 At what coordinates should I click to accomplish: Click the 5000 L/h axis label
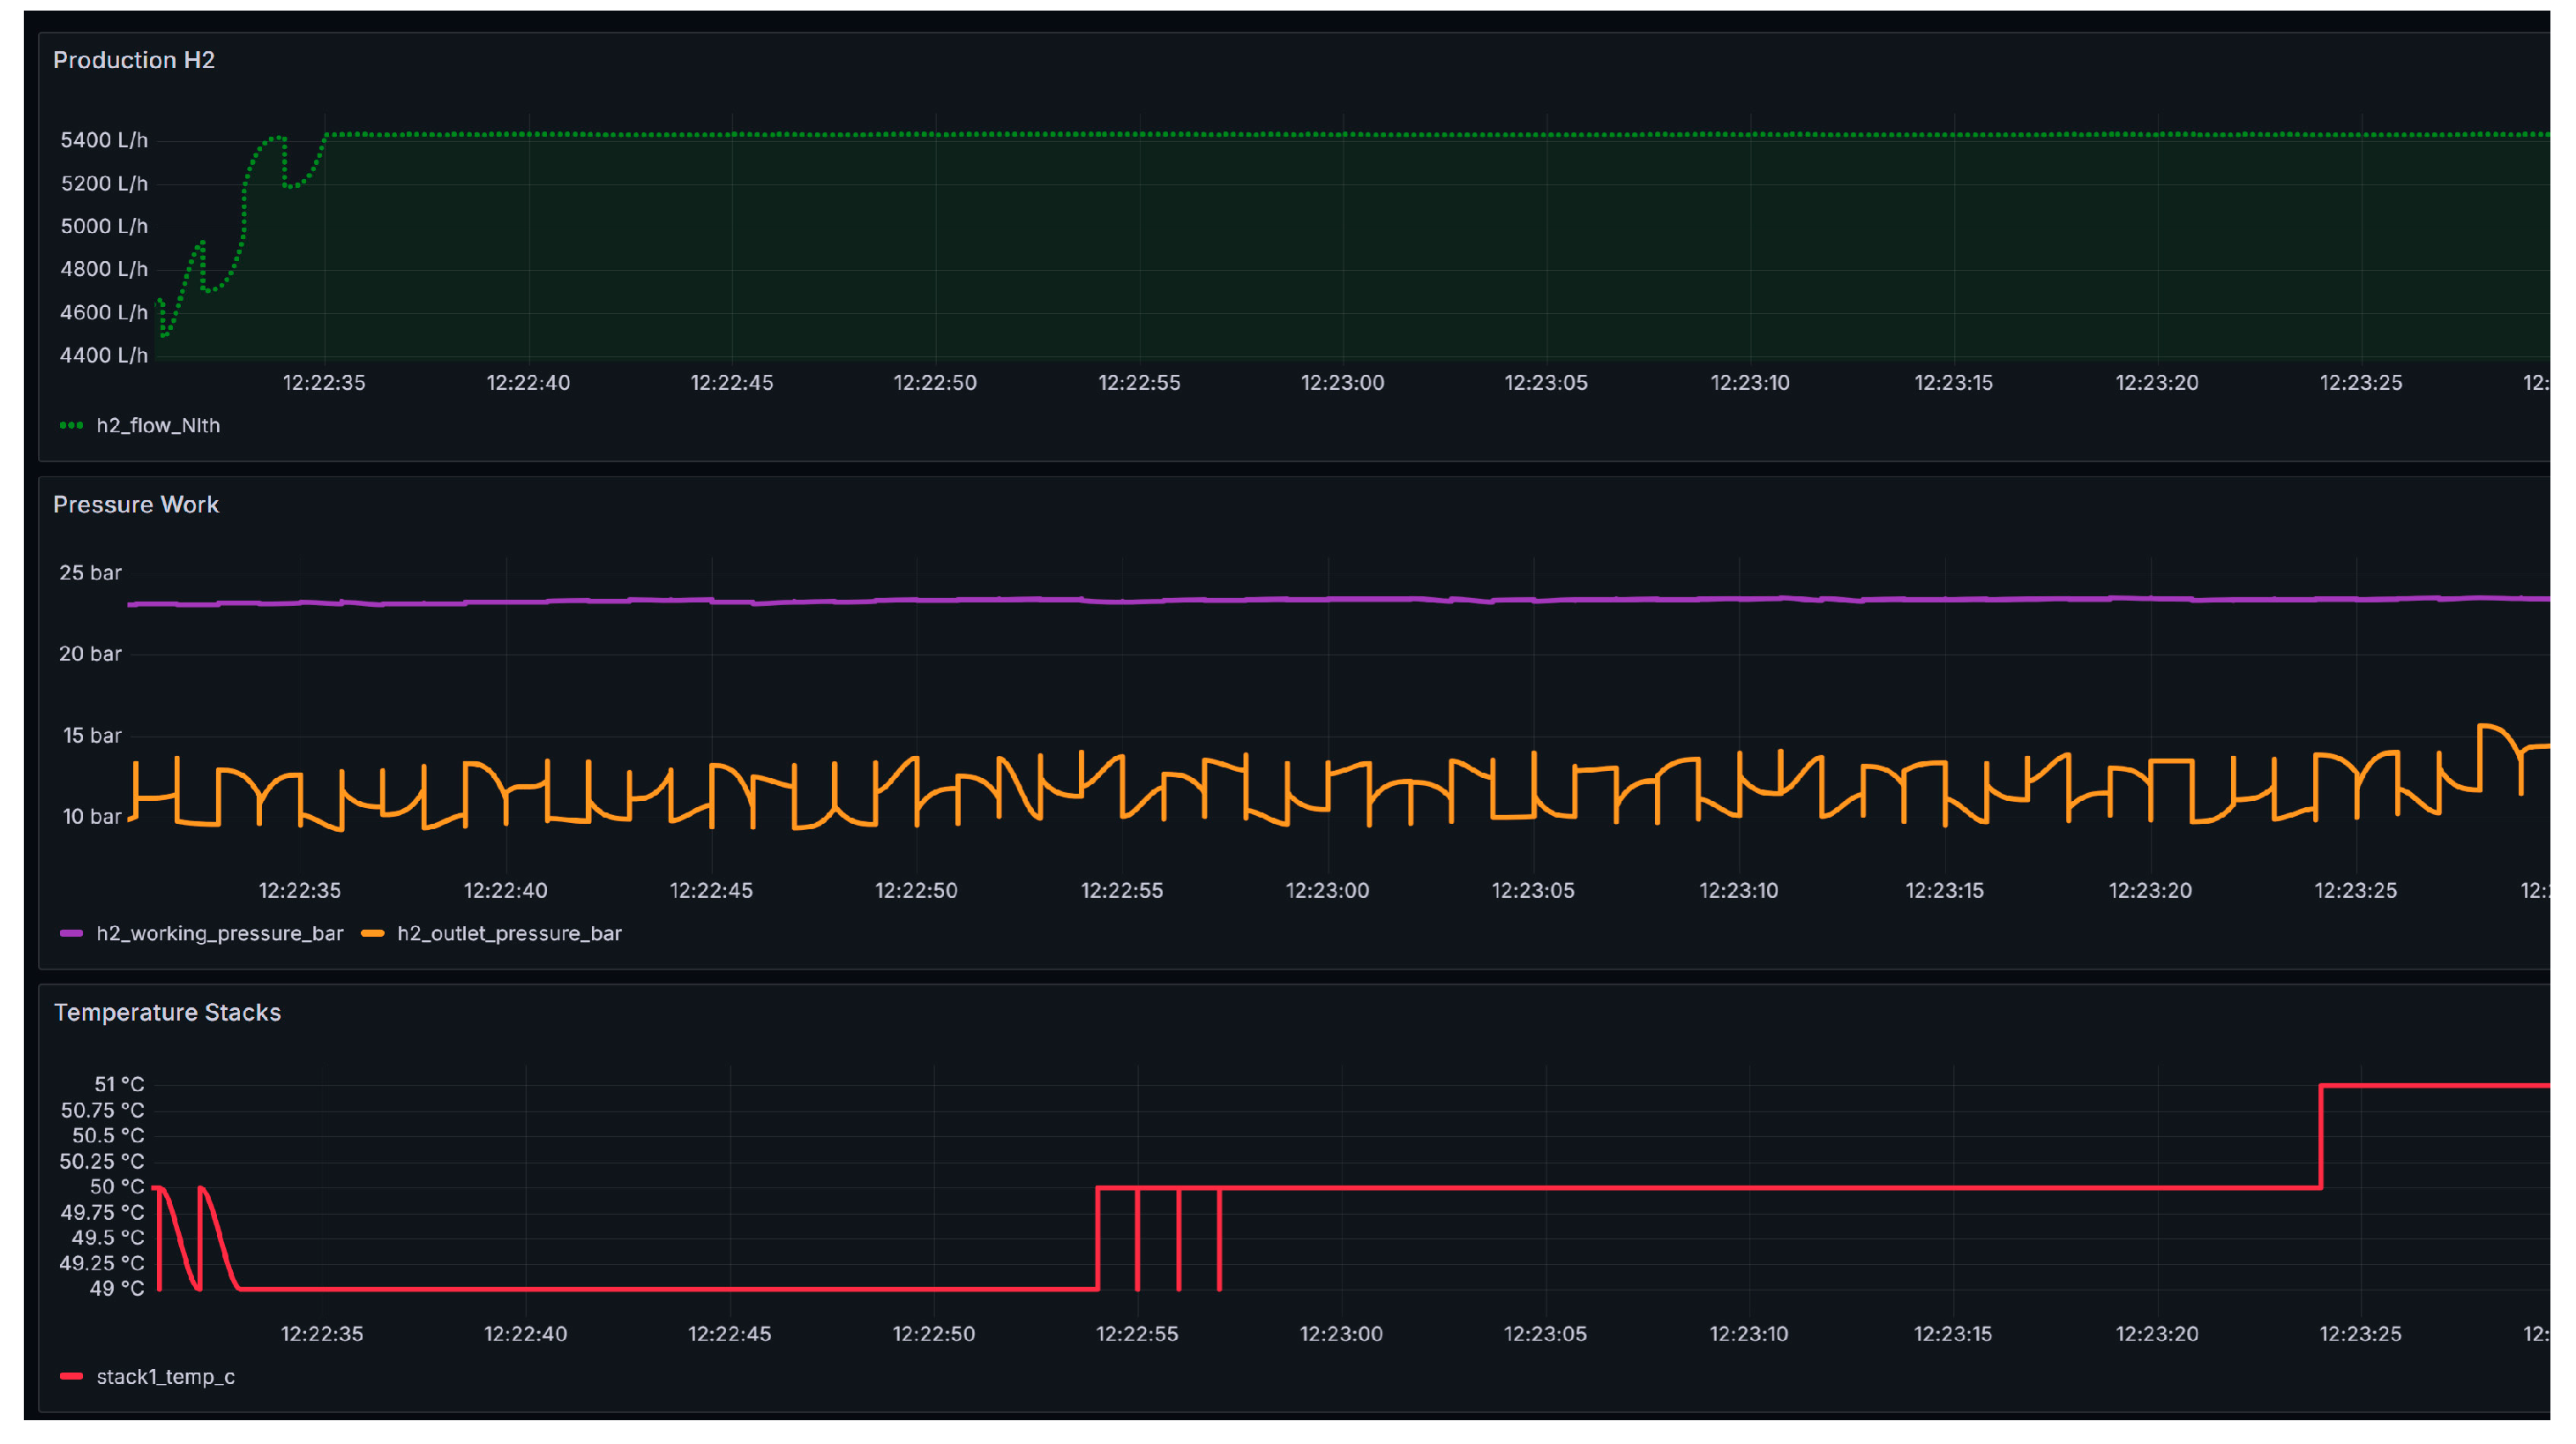point(104,226)
